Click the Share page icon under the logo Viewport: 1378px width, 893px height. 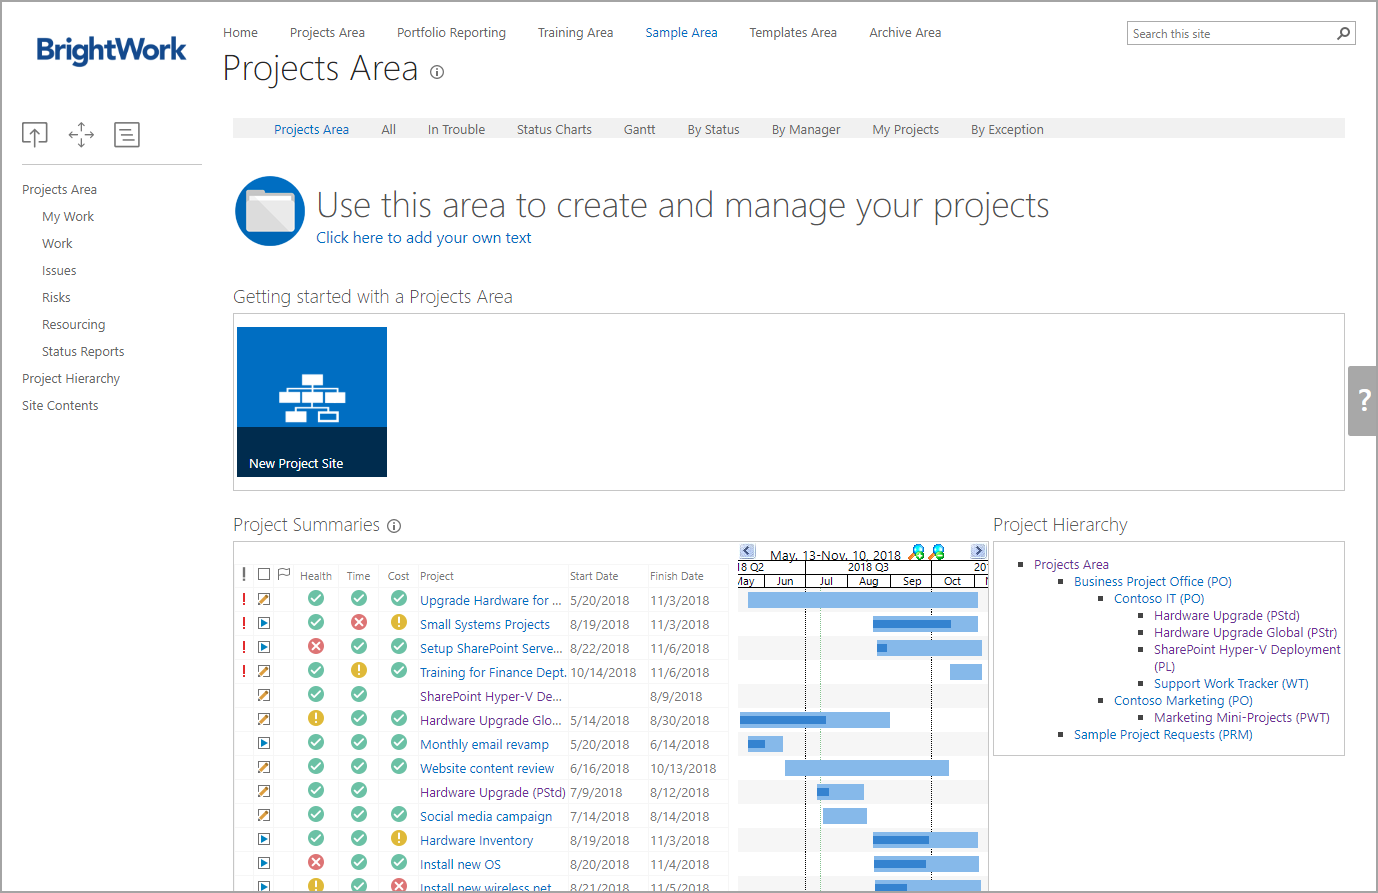[35, 134]
